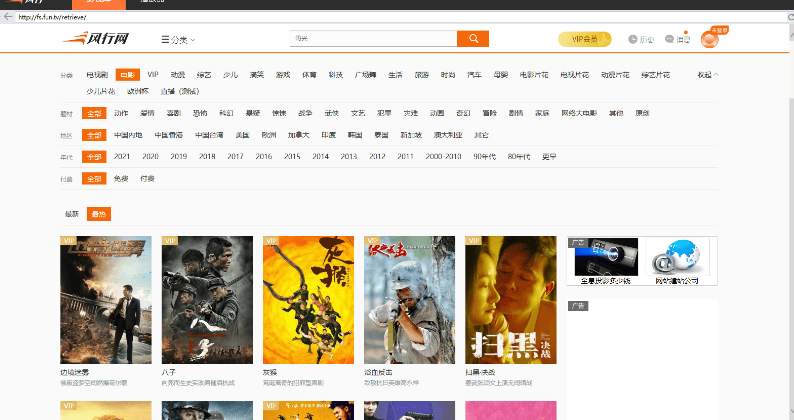Select the VIP category tab
The height and width of the screenshot is (420, 794).
pos(153,75)
